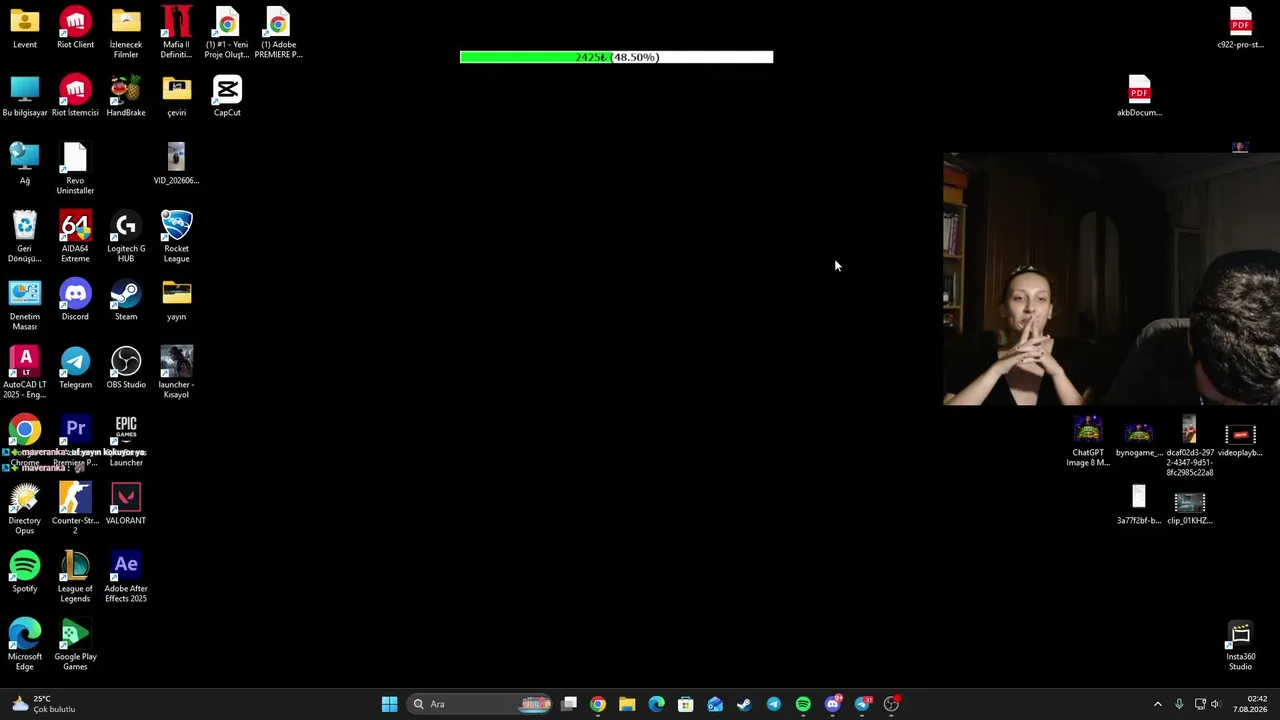Open File Explorer from the taskbar
The width and height of the screenshot is (1280, 720).
click(627, 704)
